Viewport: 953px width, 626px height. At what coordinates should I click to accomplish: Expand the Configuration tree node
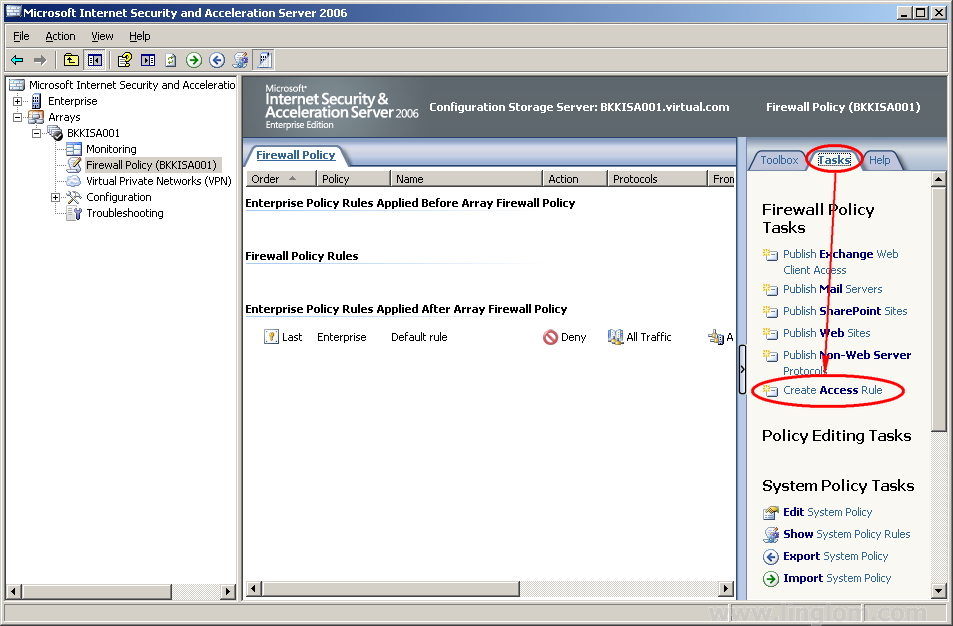[x=55, y=198]
